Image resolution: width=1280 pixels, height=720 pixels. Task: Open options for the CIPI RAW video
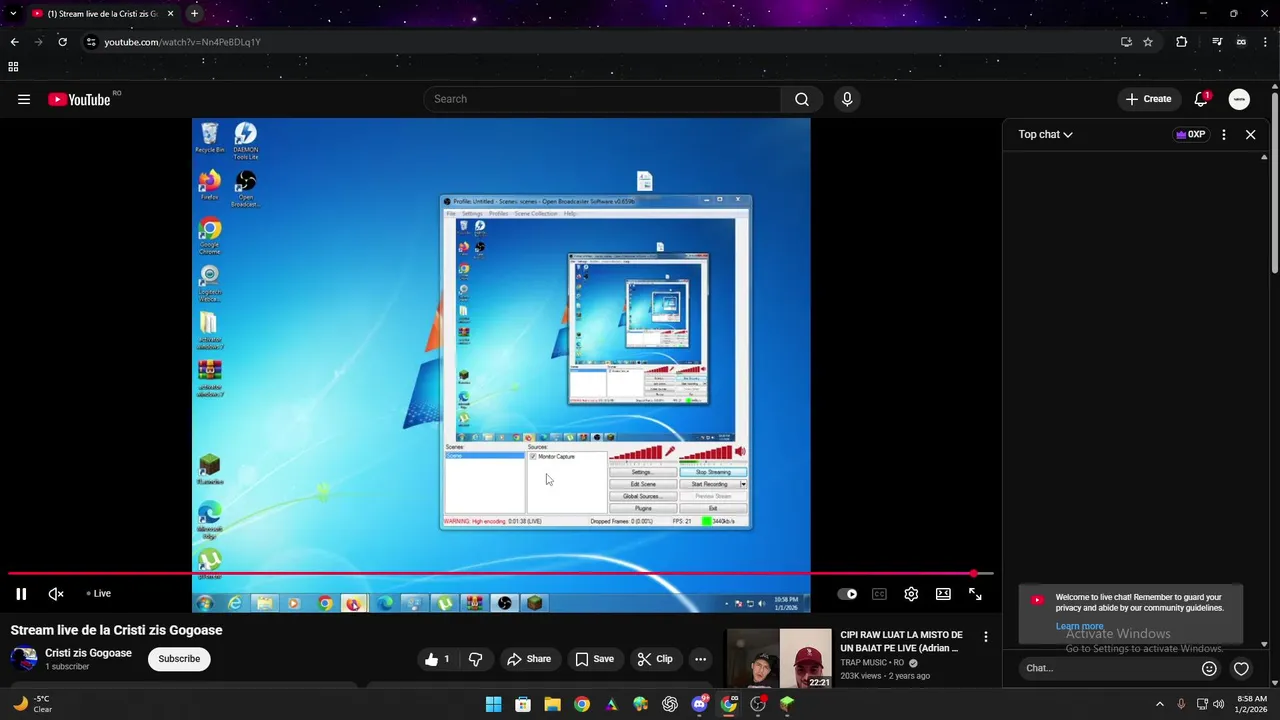986,637
